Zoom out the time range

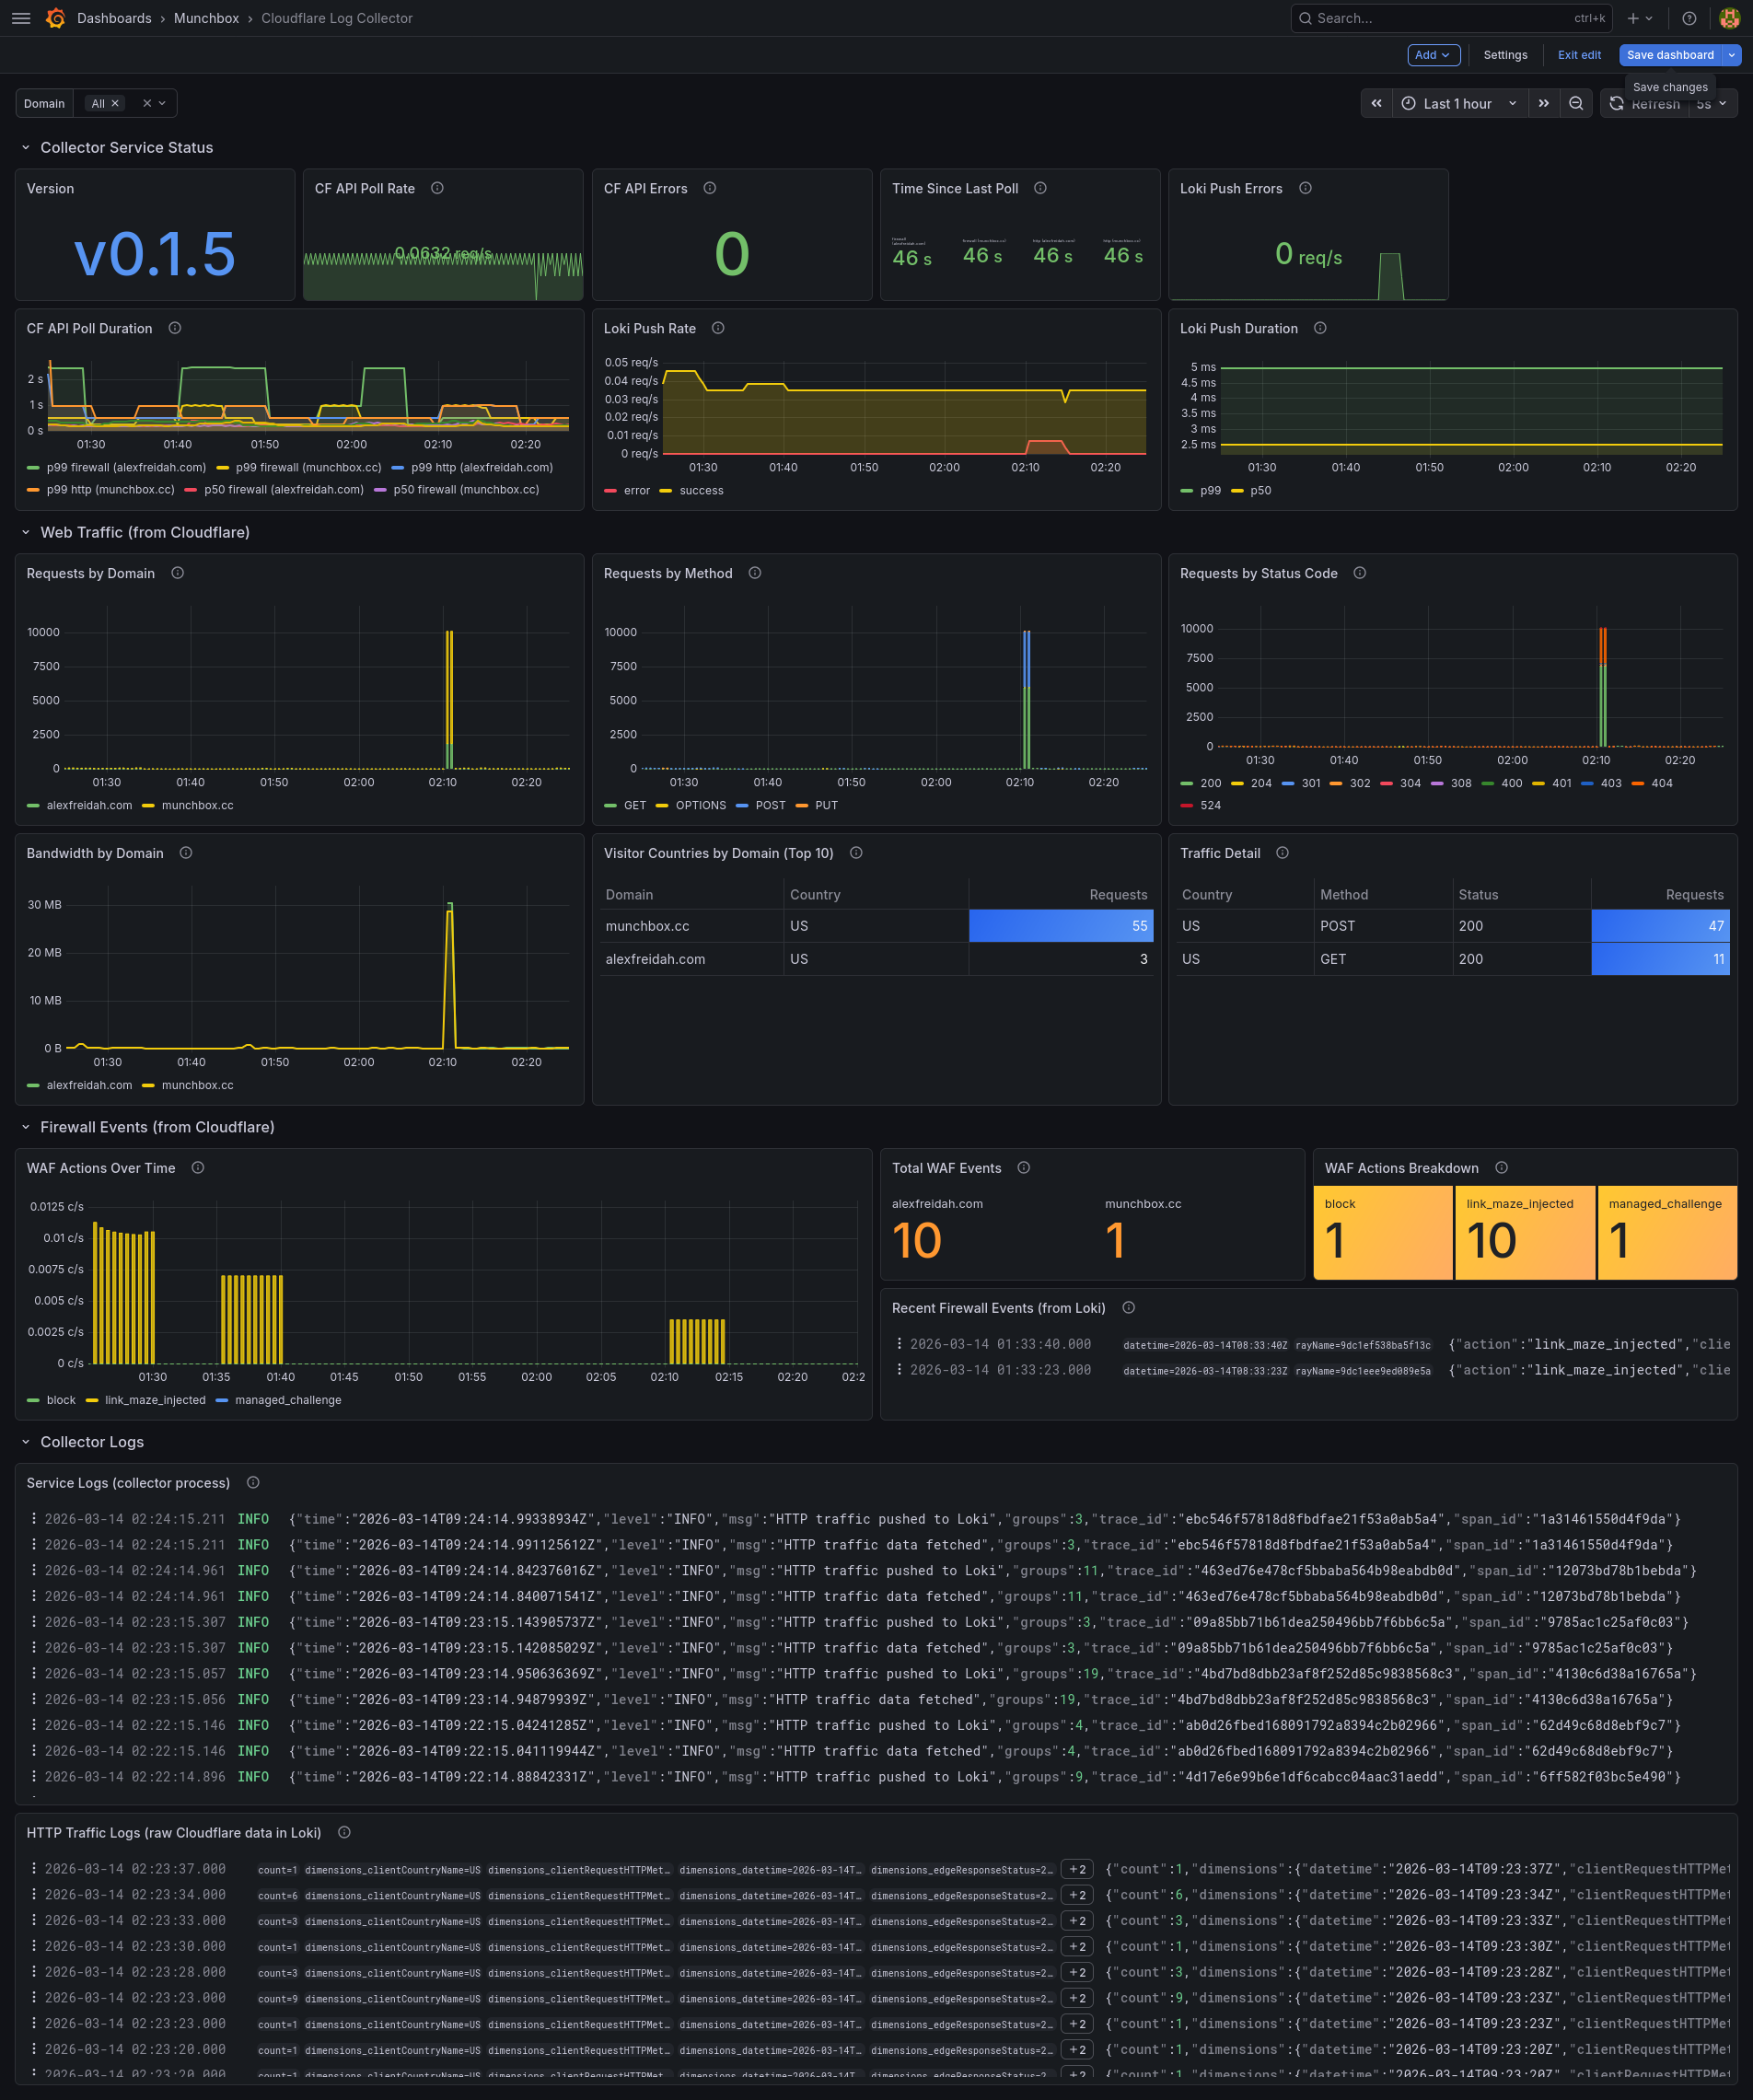[1576, 103]
